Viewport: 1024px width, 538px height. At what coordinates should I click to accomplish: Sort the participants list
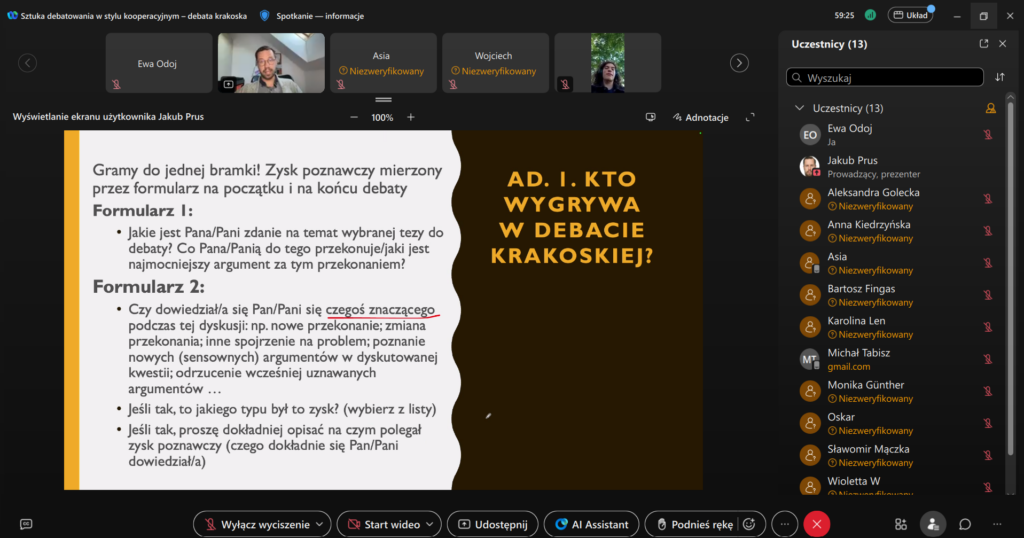(1000, 77)
